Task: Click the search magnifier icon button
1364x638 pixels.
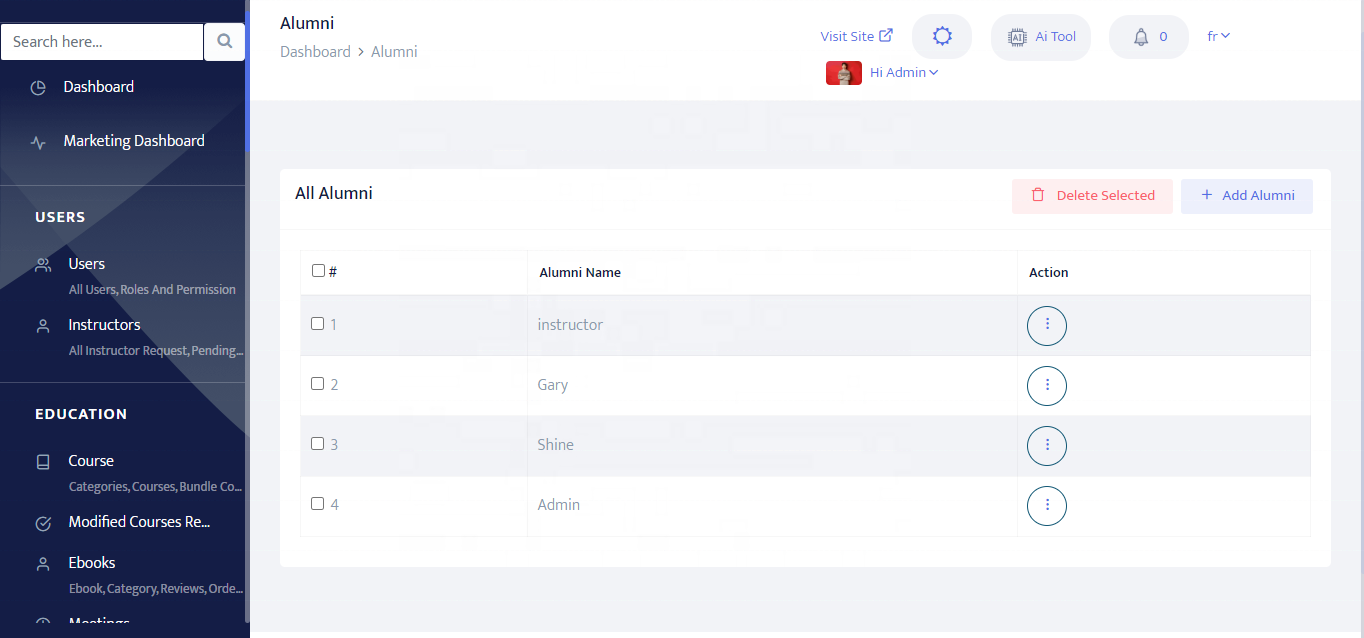Action: tap(225, 41)
